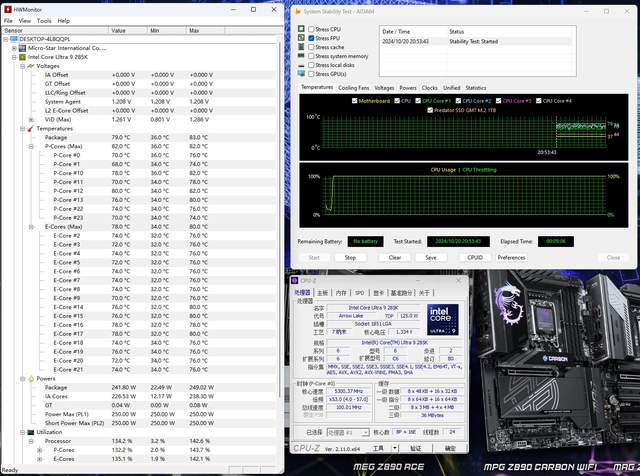Image resolution: width=640 pixels, height=476 pixels.
Task: Uncheck the Motherboard graph checkbox
Action: pos(354,101)
